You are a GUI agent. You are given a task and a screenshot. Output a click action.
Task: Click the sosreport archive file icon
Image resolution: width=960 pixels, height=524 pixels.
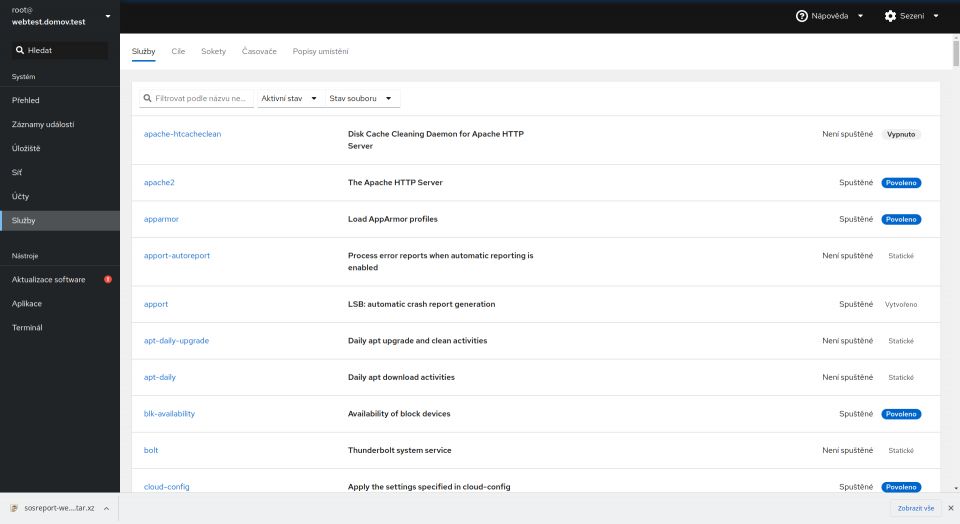click(14, 508)
